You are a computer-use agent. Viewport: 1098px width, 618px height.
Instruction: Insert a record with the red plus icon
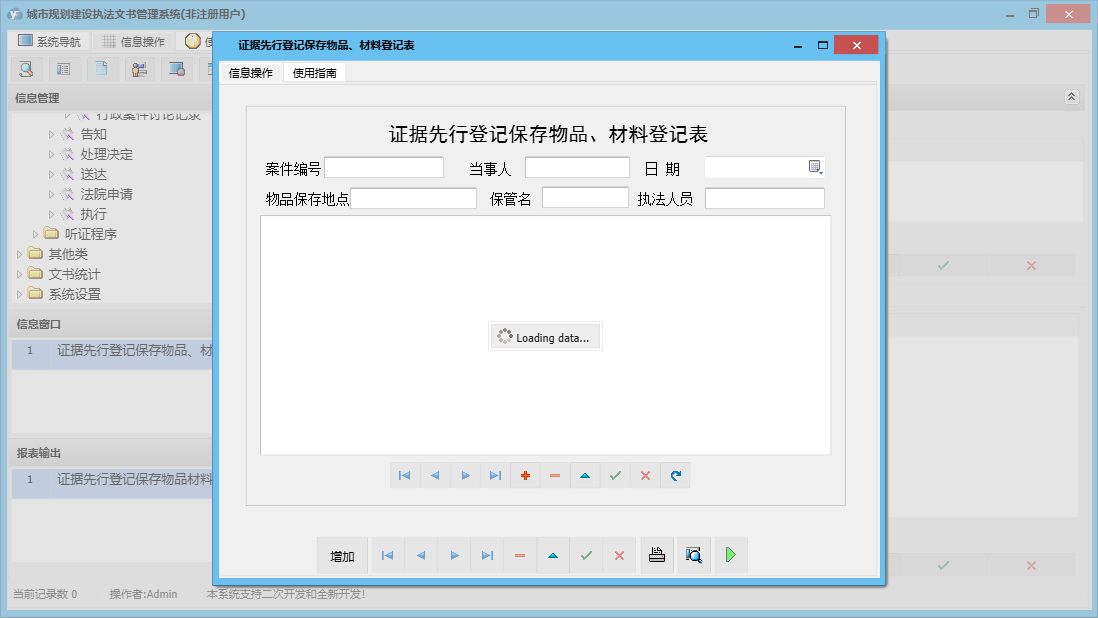point(525,475)
